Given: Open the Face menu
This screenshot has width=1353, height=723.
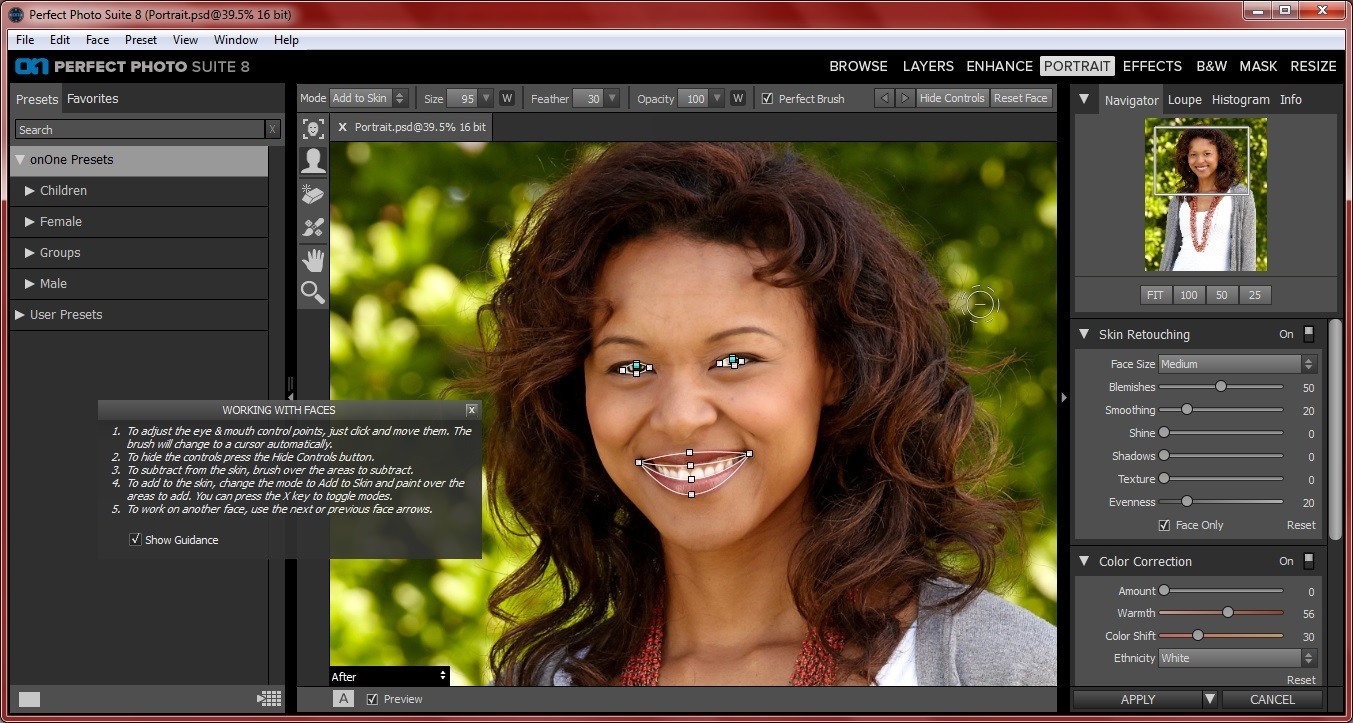Looking at the screenshot, I should click(x=96, y=40).
